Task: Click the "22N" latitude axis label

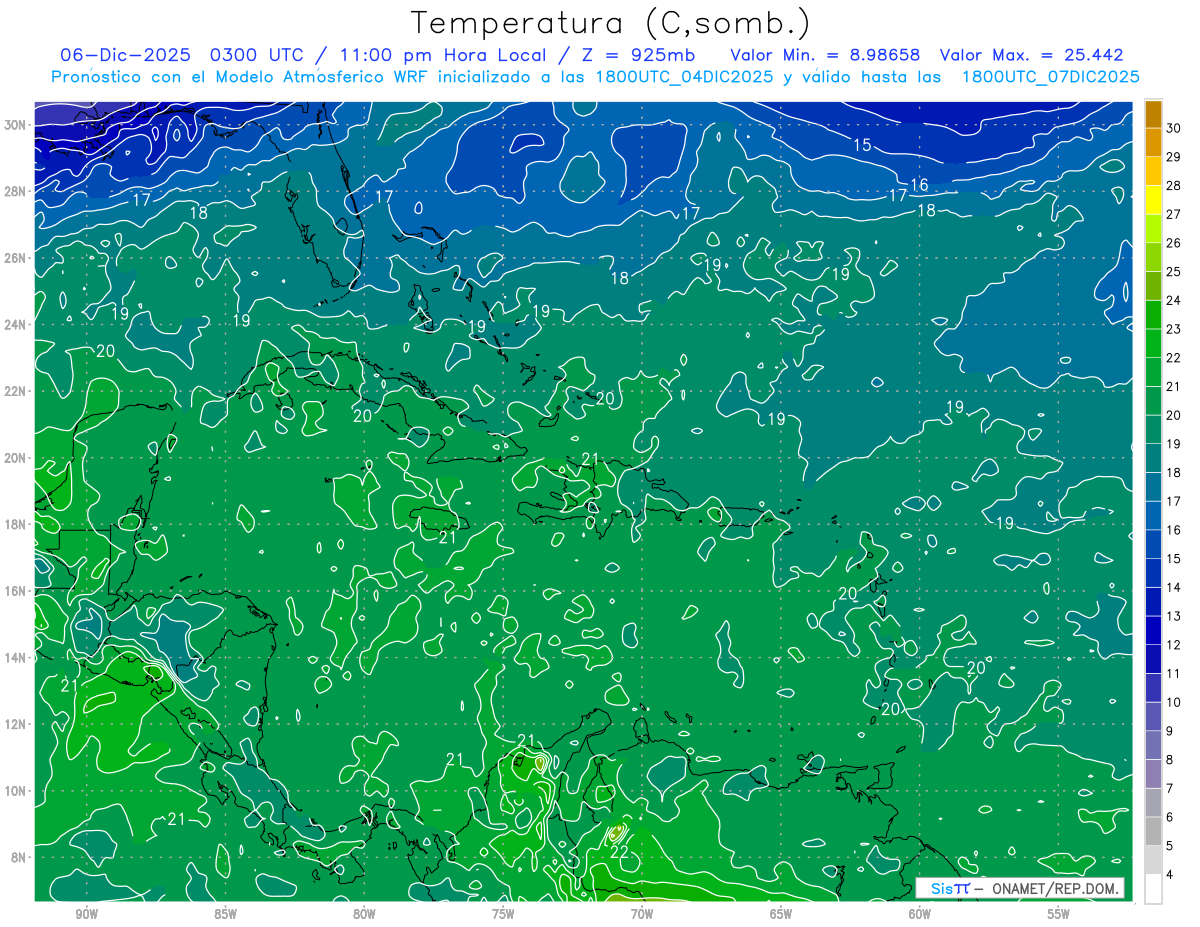Action: 15,391
